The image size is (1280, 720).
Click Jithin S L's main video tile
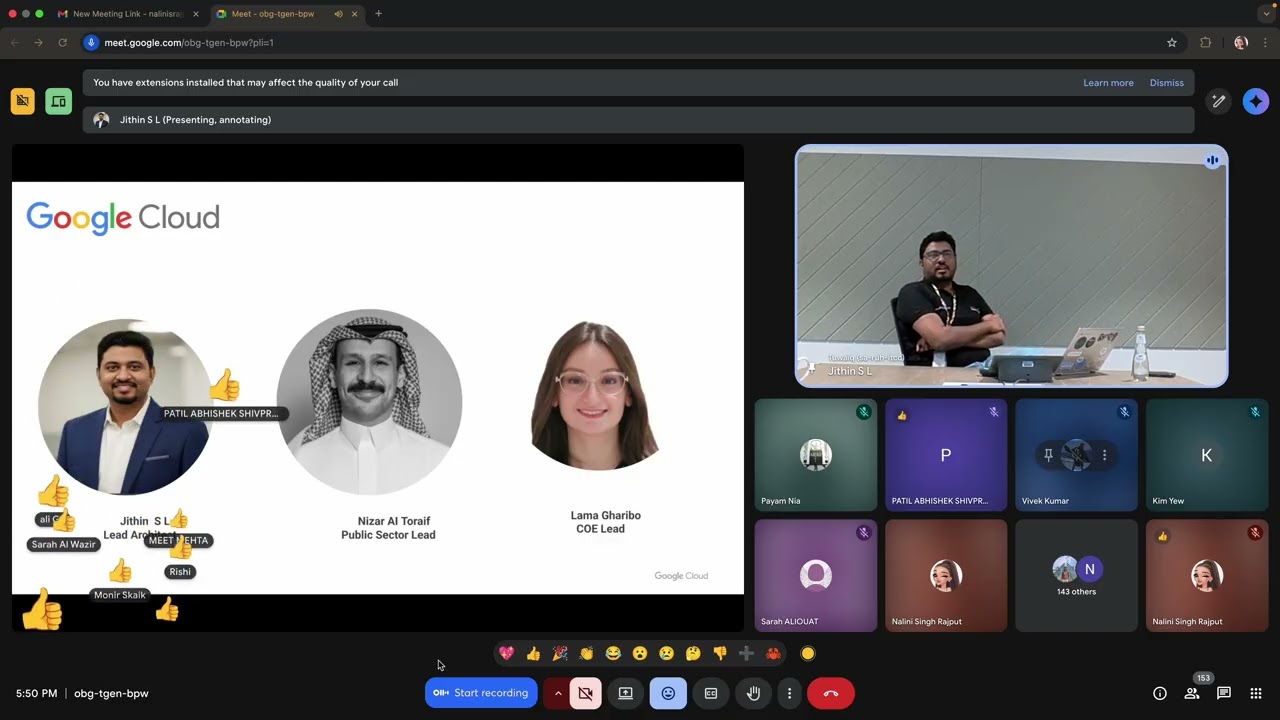pos(1011,266)
